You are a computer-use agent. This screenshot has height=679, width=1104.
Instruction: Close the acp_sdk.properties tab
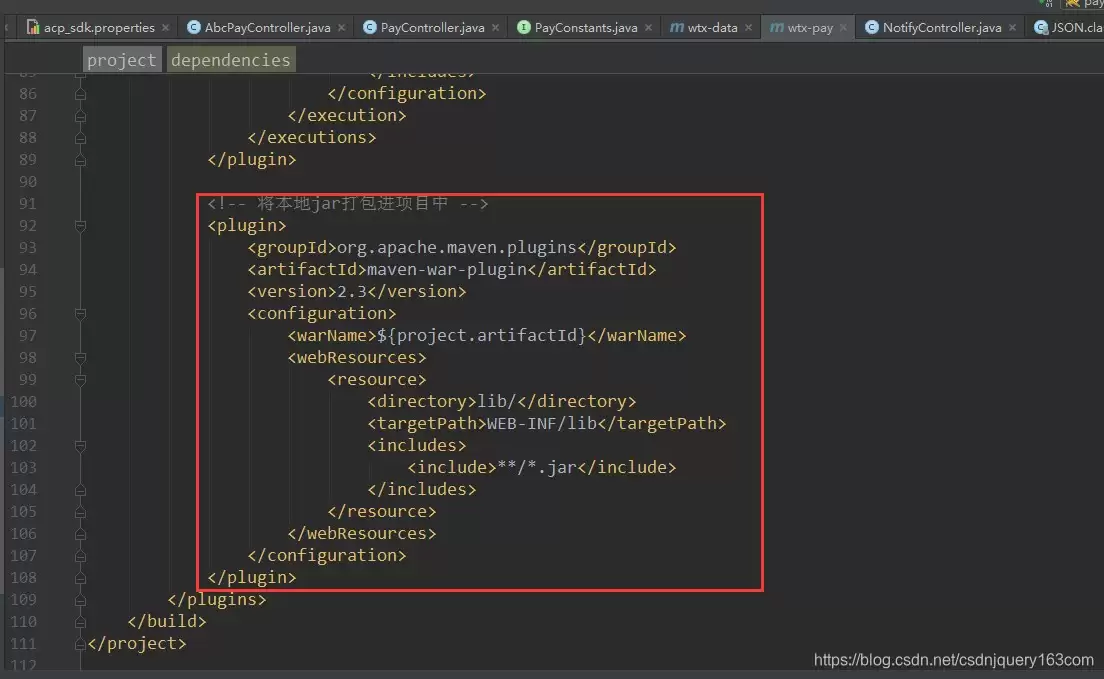click(x=165, y=27)
